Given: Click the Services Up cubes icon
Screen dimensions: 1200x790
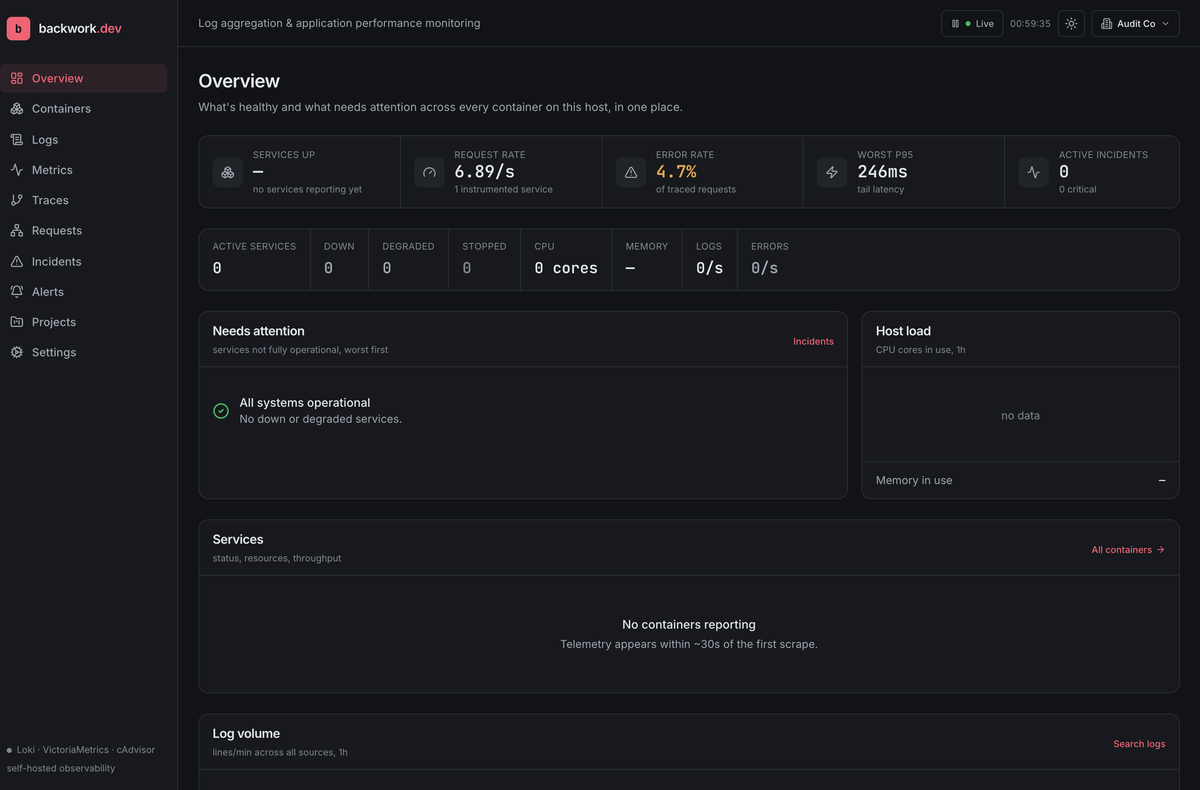Looking at the screenshot, I should (228, 172).
